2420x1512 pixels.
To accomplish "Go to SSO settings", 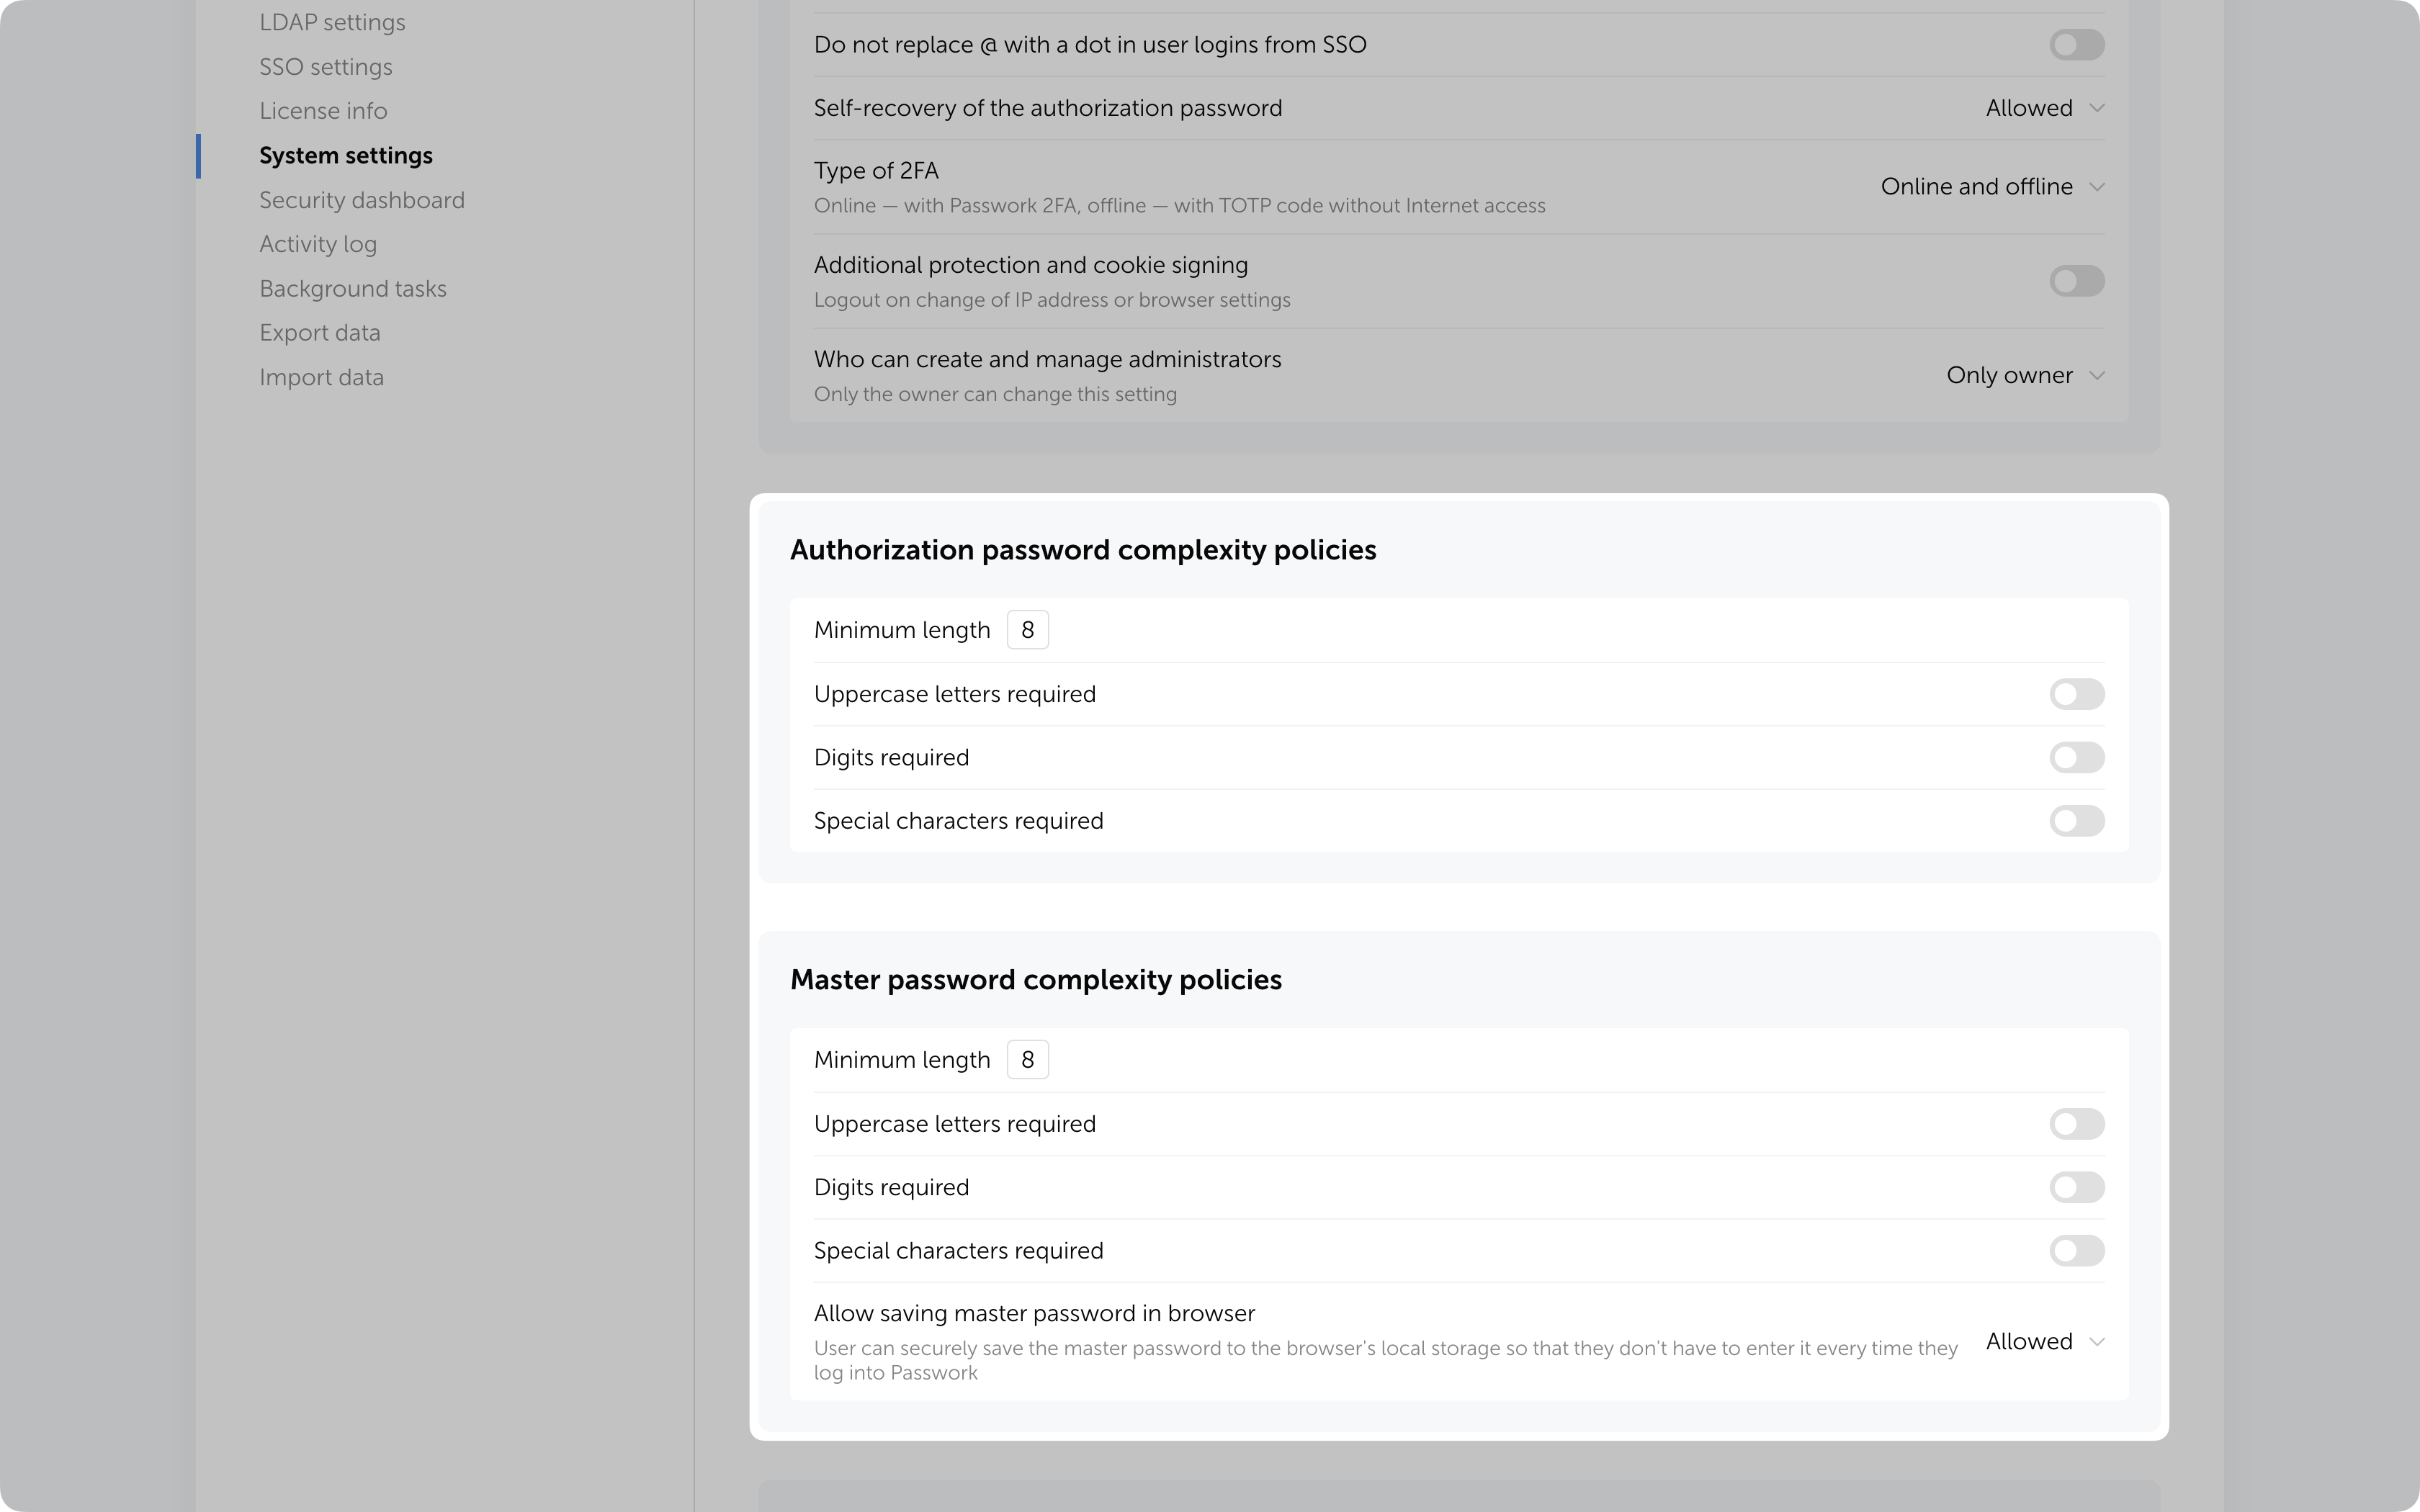I will pyautogui.click(x=325, y=67).
